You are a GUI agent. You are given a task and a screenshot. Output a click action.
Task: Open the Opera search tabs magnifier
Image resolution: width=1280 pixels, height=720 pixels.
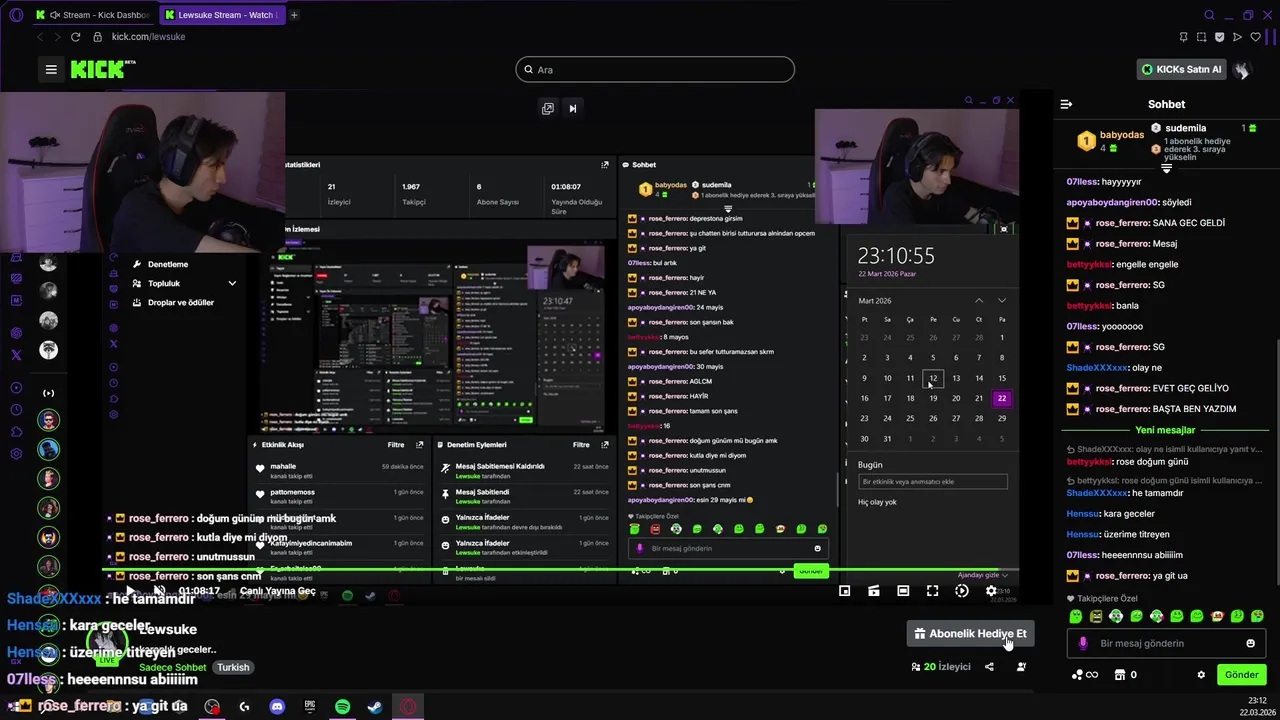tap(1209, 15)
